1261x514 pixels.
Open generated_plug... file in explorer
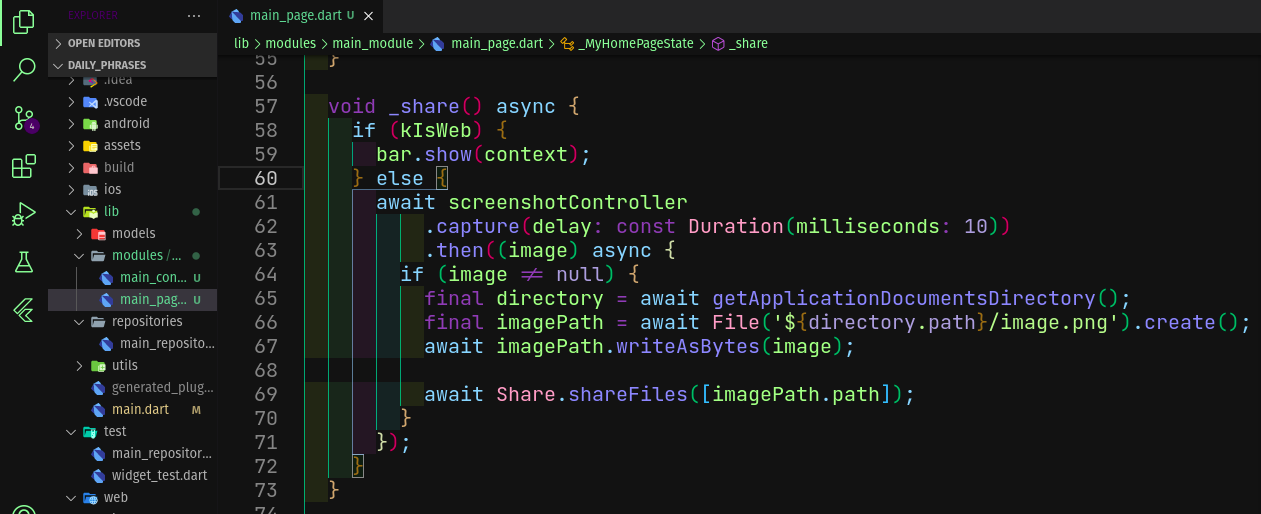(x=132, y=387)
